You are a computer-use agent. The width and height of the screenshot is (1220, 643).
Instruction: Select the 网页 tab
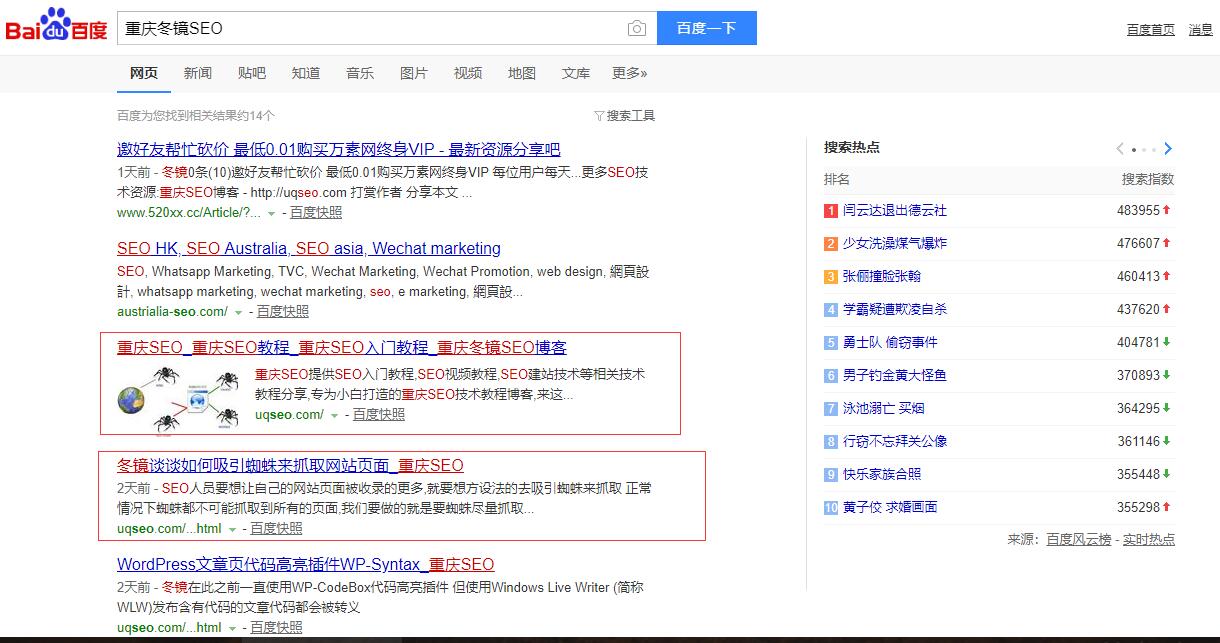(144, 73)
